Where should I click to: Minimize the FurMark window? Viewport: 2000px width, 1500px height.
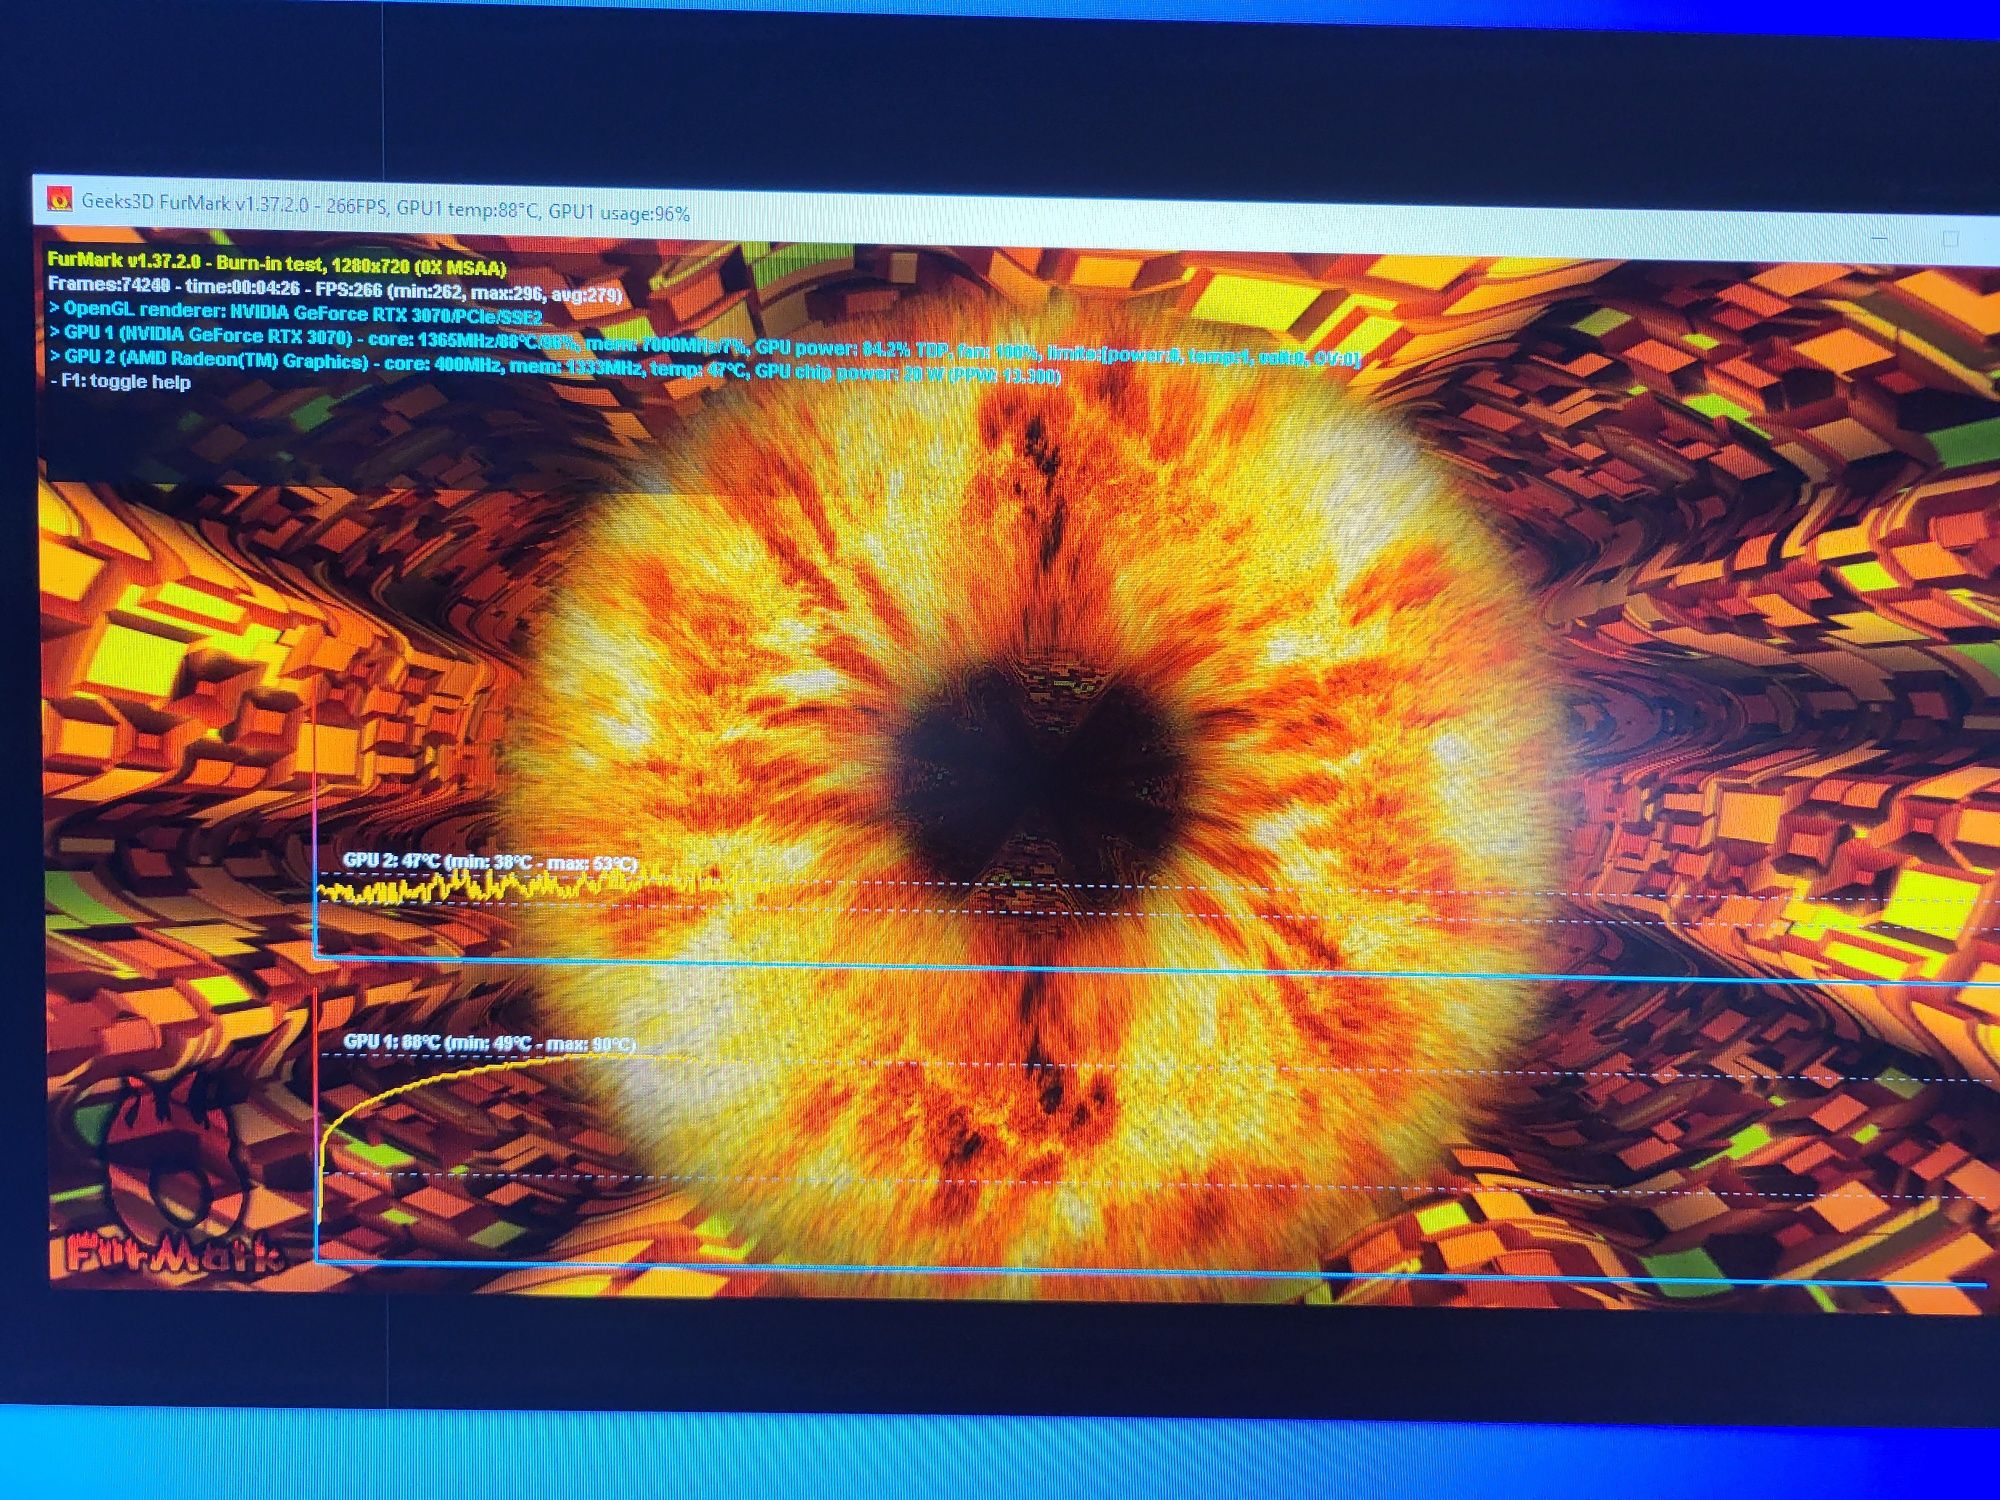1879,238
